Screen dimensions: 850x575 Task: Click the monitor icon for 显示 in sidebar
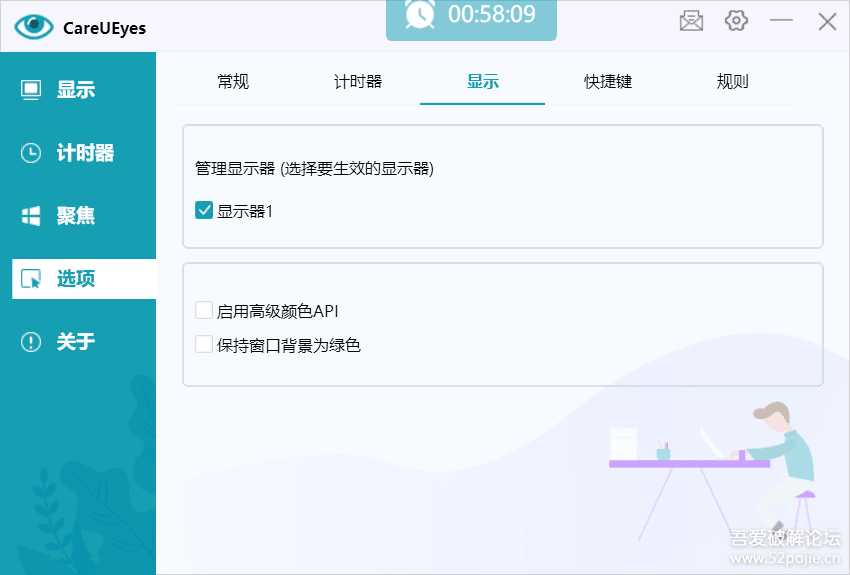click(x=31, y=90)
